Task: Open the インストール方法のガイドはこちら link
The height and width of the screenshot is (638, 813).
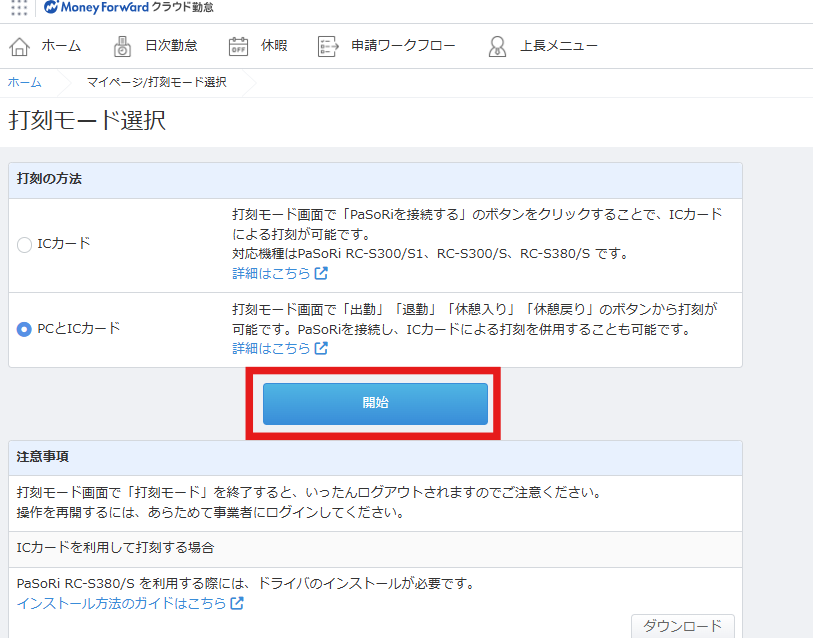Action: pyautogui.click(x=121, y=603)
